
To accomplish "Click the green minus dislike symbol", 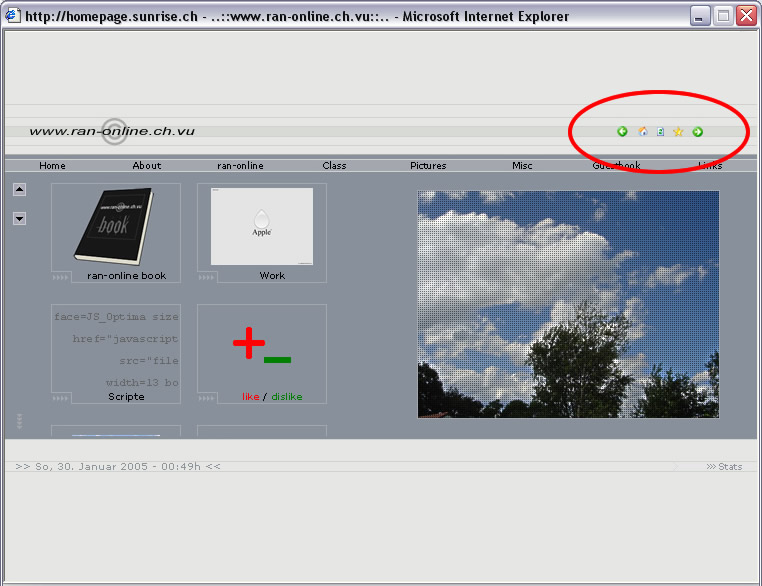I will [277, 359].
